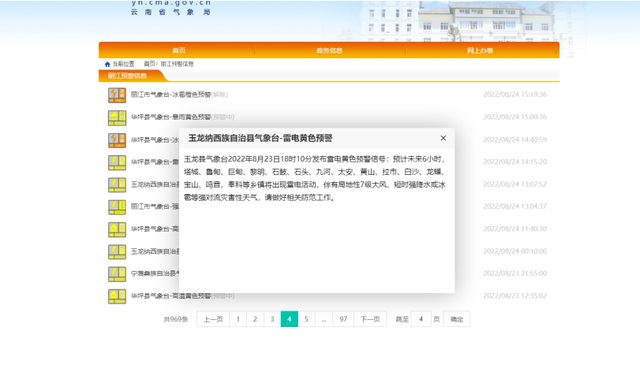The width and height of the screenshot is (640, 372).
Task: Click the lightning warning icon dated 13:07:52
Action: click(117, 185)
